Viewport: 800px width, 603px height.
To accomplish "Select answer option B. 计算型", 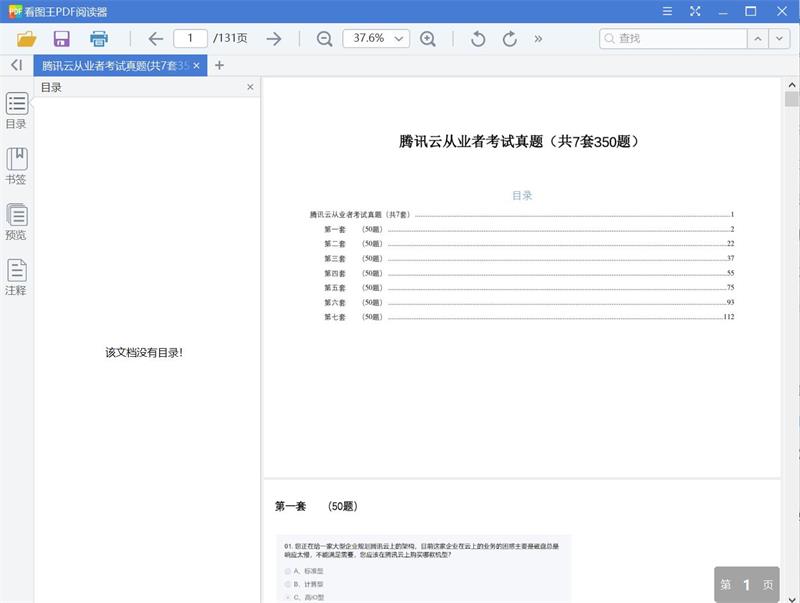I will click(x=305, y=584).
